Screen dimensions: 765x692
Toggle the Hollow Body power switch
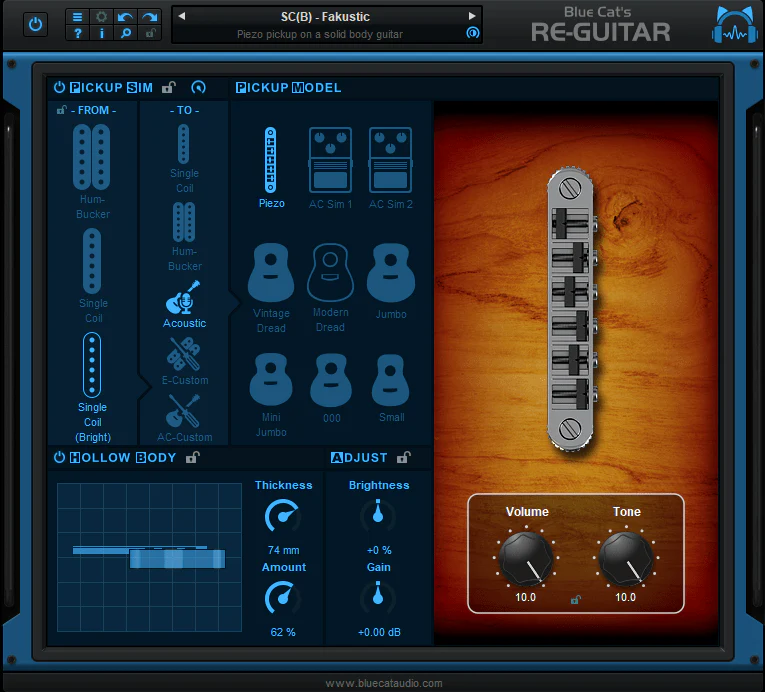click(x=59, y=457)
